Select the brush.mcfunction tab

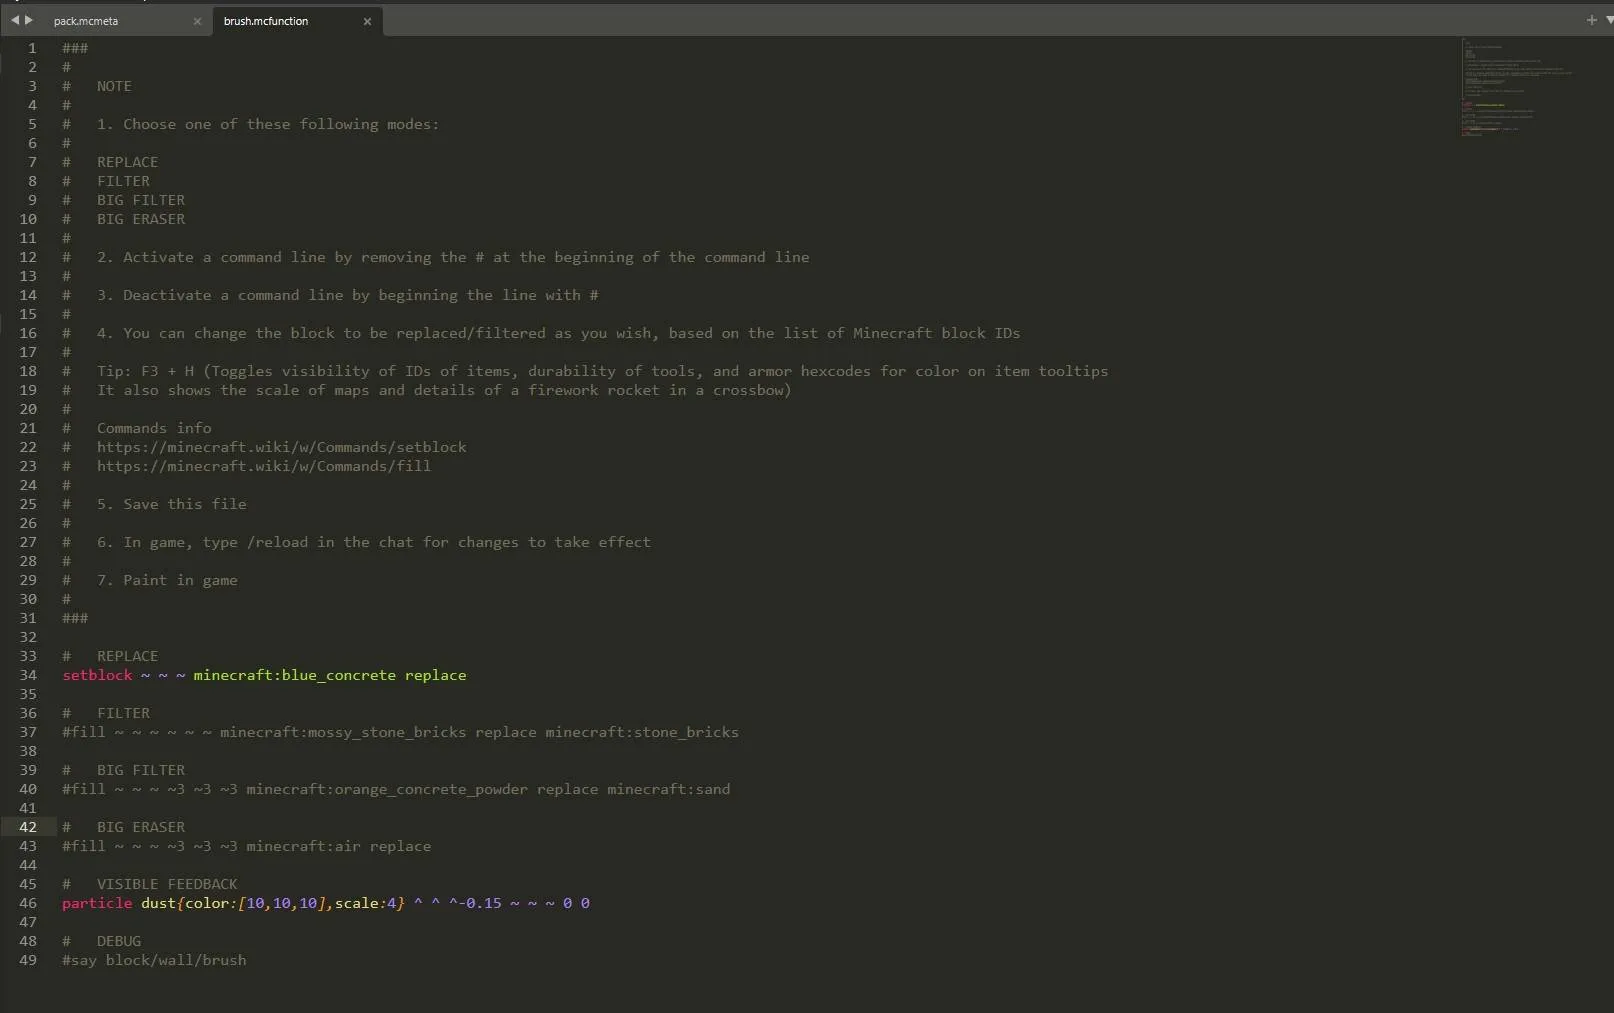tap(266, 21)
